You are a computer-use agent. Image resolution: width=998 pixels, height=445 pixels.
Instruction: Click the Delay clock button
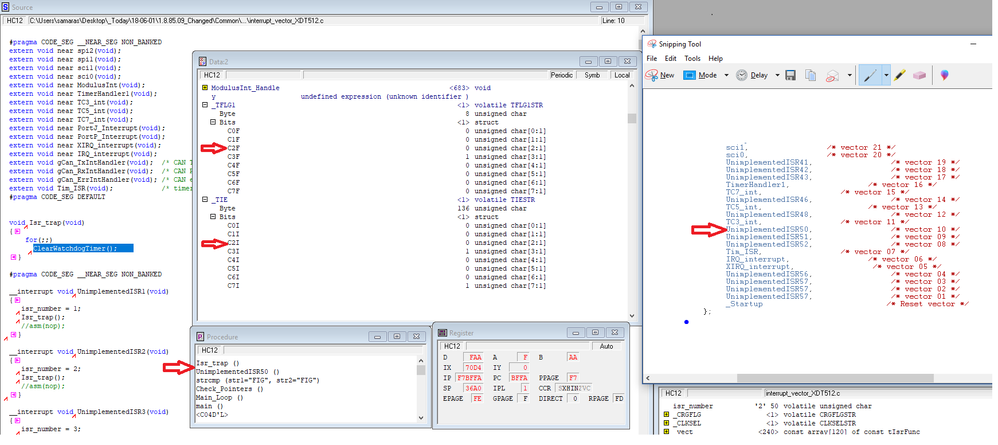pyautogui.click(x=752, y=75)
